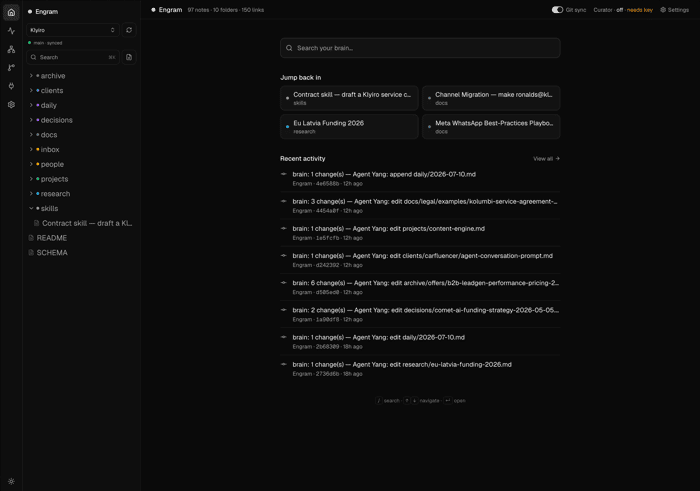Click commit icon beside carfluencer agent-conversation-prompt
Image resolution: width=700 pixels, height=491 pixels.
click(283, 256)
